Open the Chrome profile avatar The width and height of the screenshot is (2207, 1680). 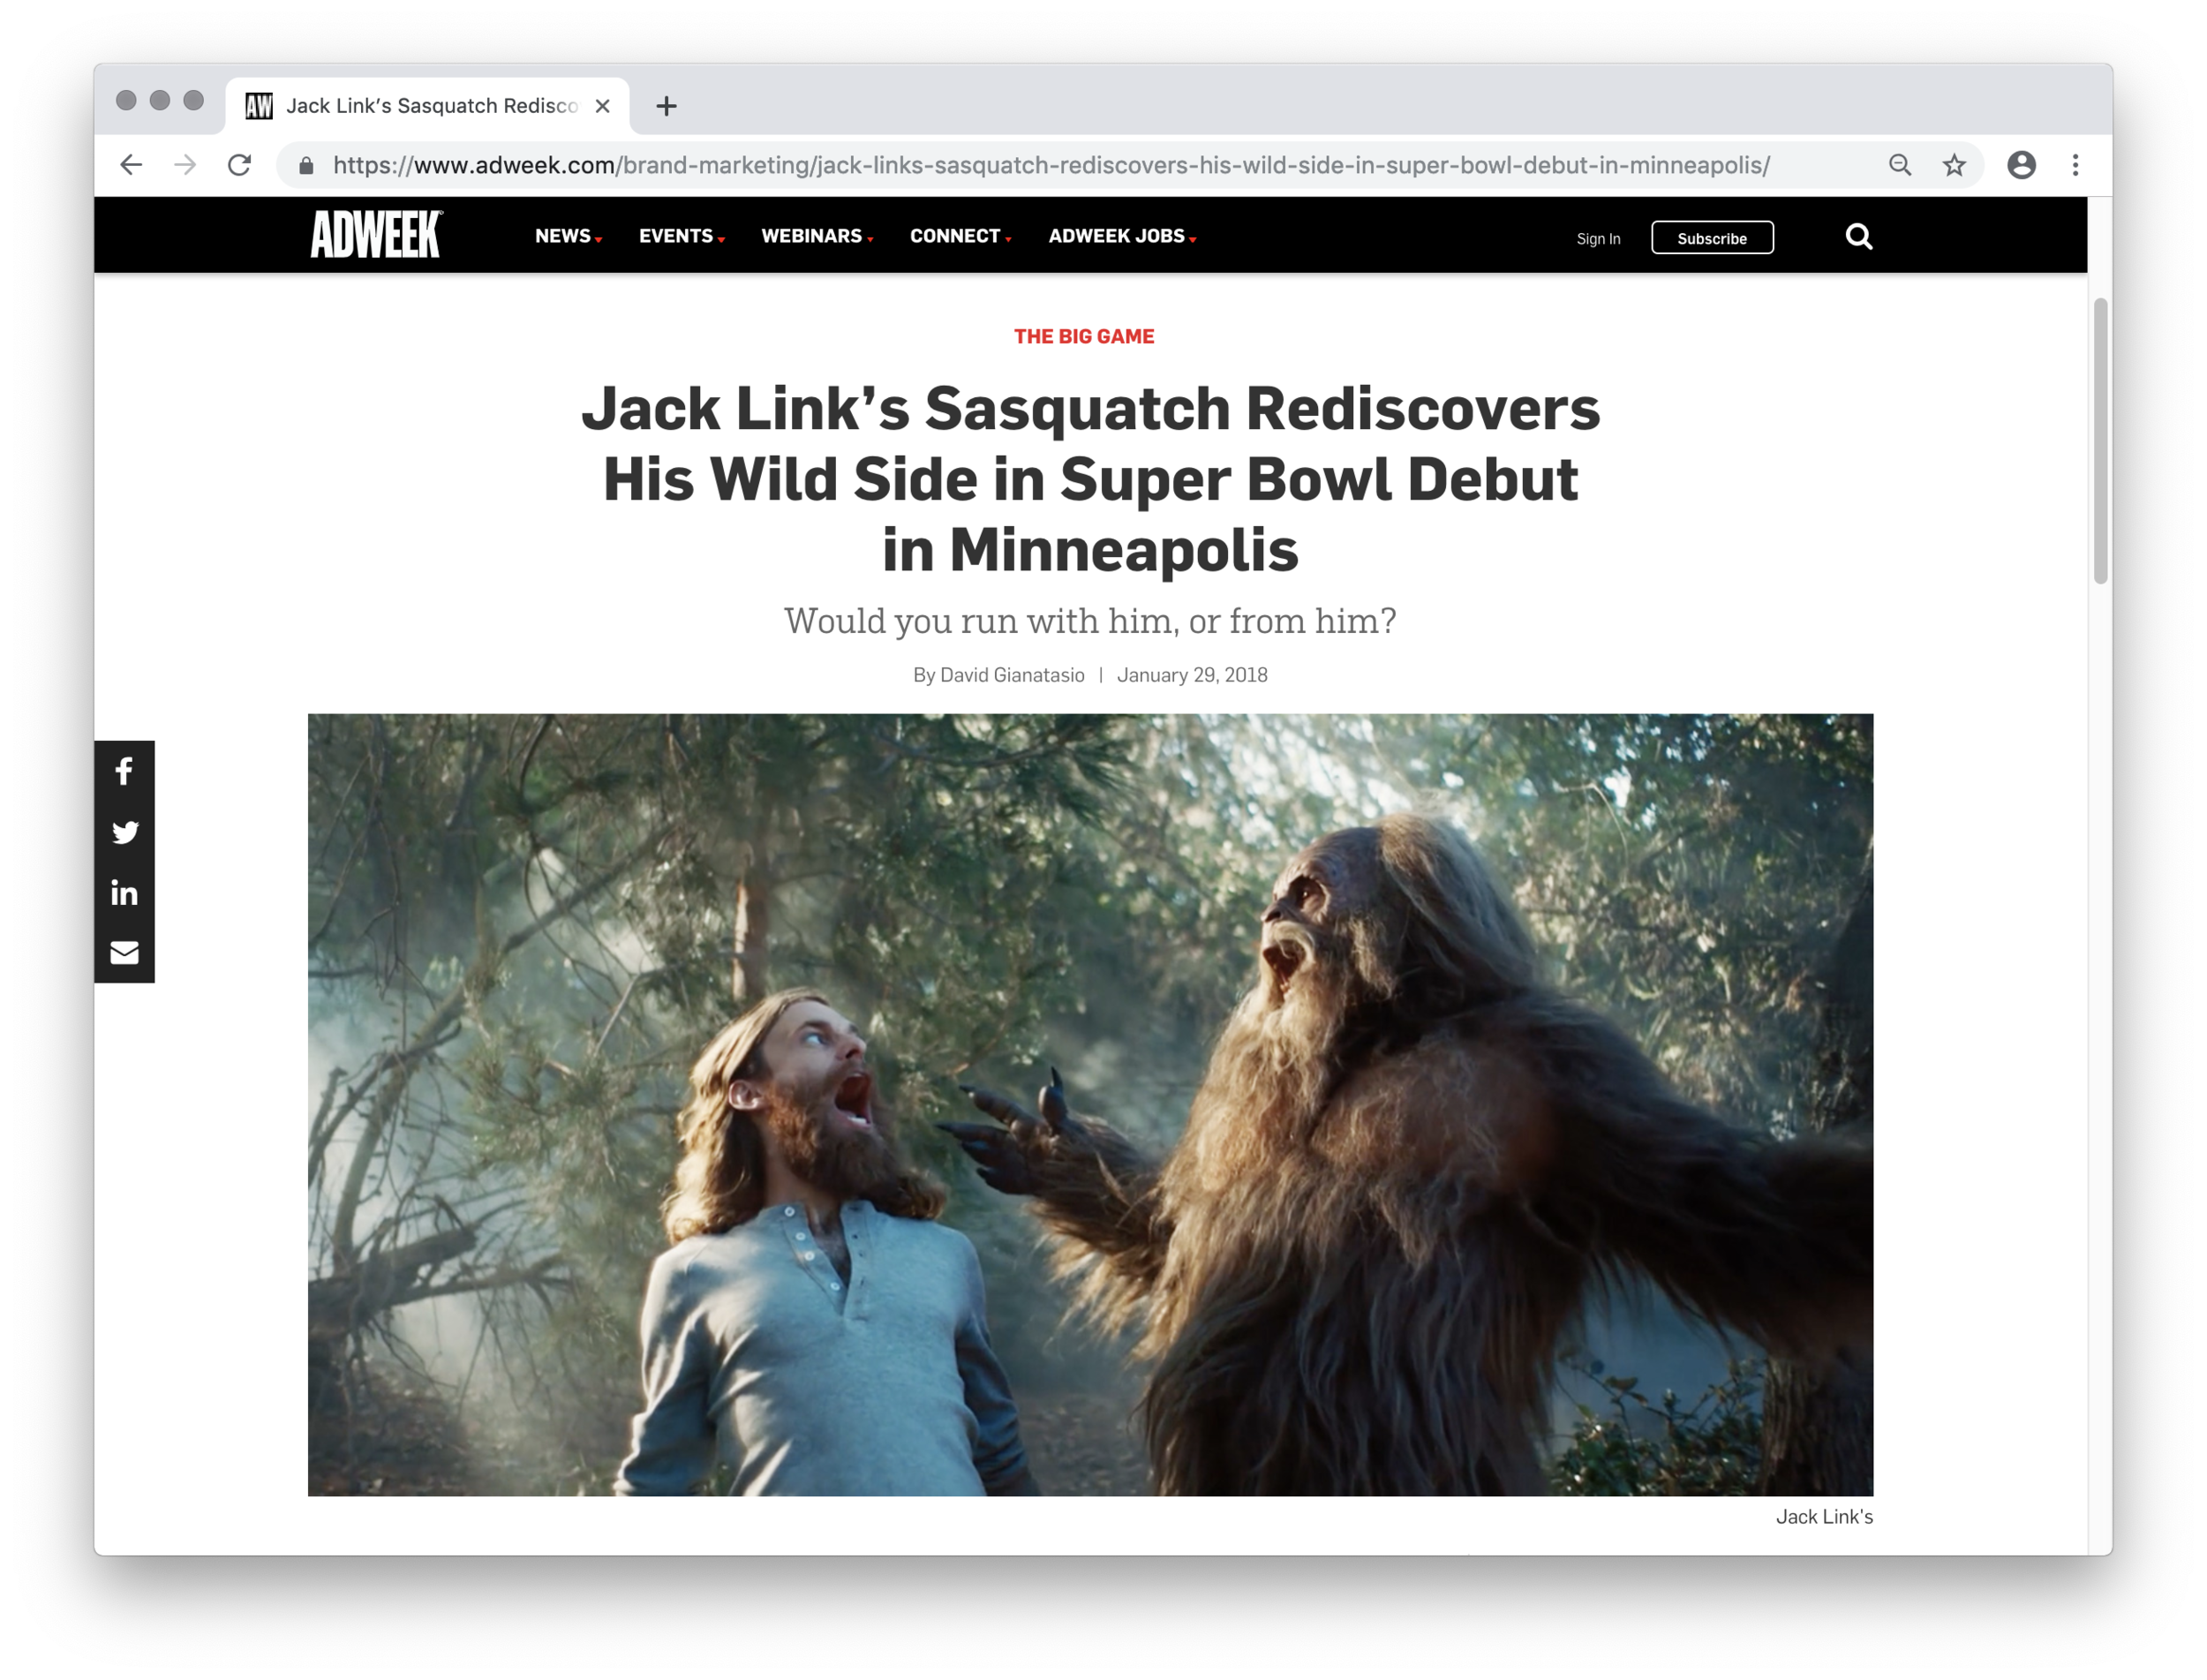pyautogui.click(x=2021, y=165)
